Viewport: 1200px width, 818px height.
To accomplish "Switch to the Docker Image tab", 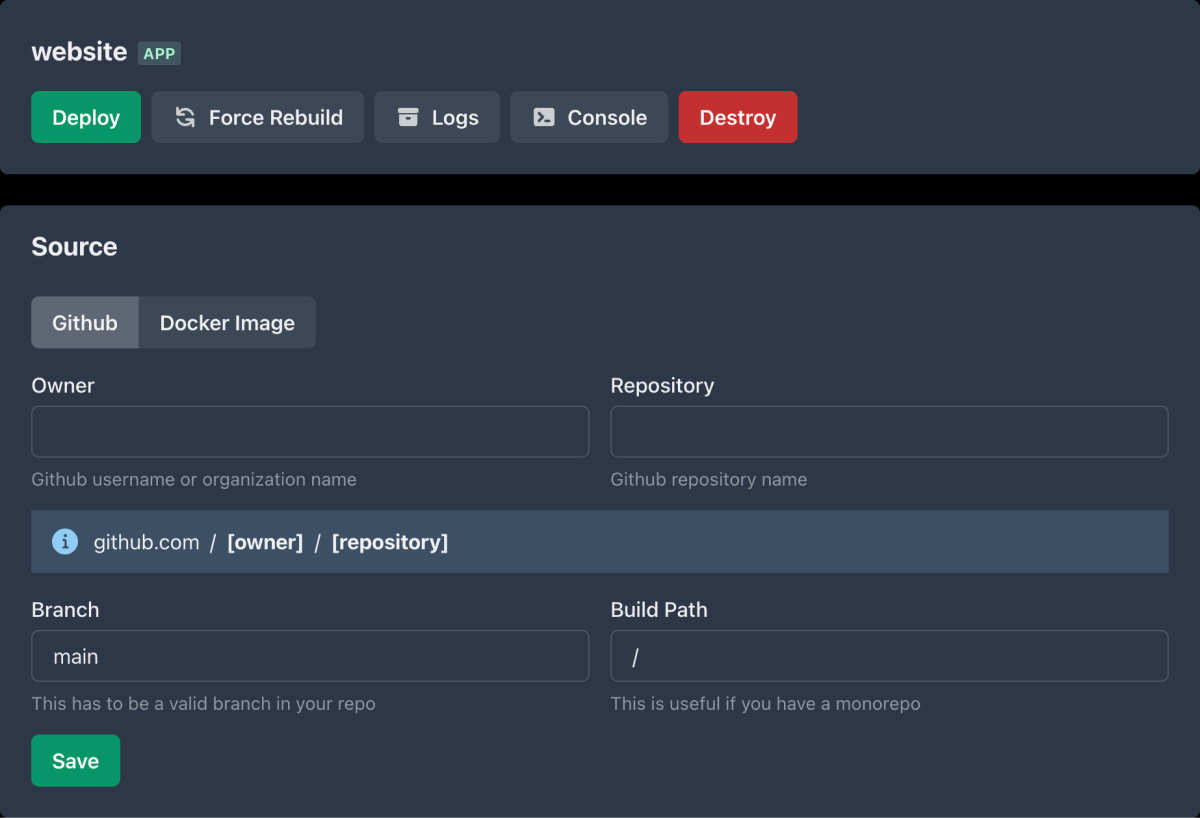I will [x=227, y=323].
